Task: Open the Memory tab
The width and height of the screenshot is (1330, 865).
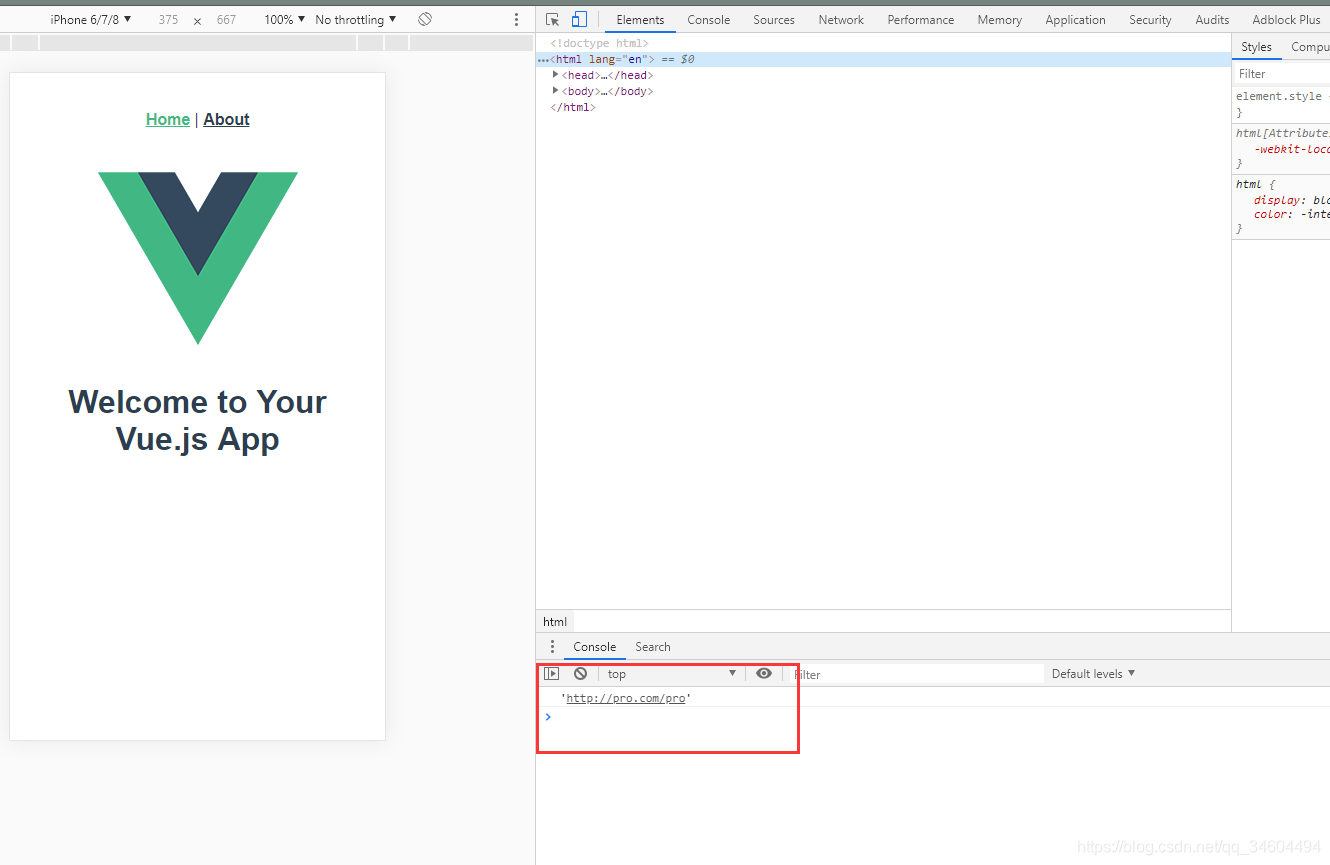Action: pos(999,19)
